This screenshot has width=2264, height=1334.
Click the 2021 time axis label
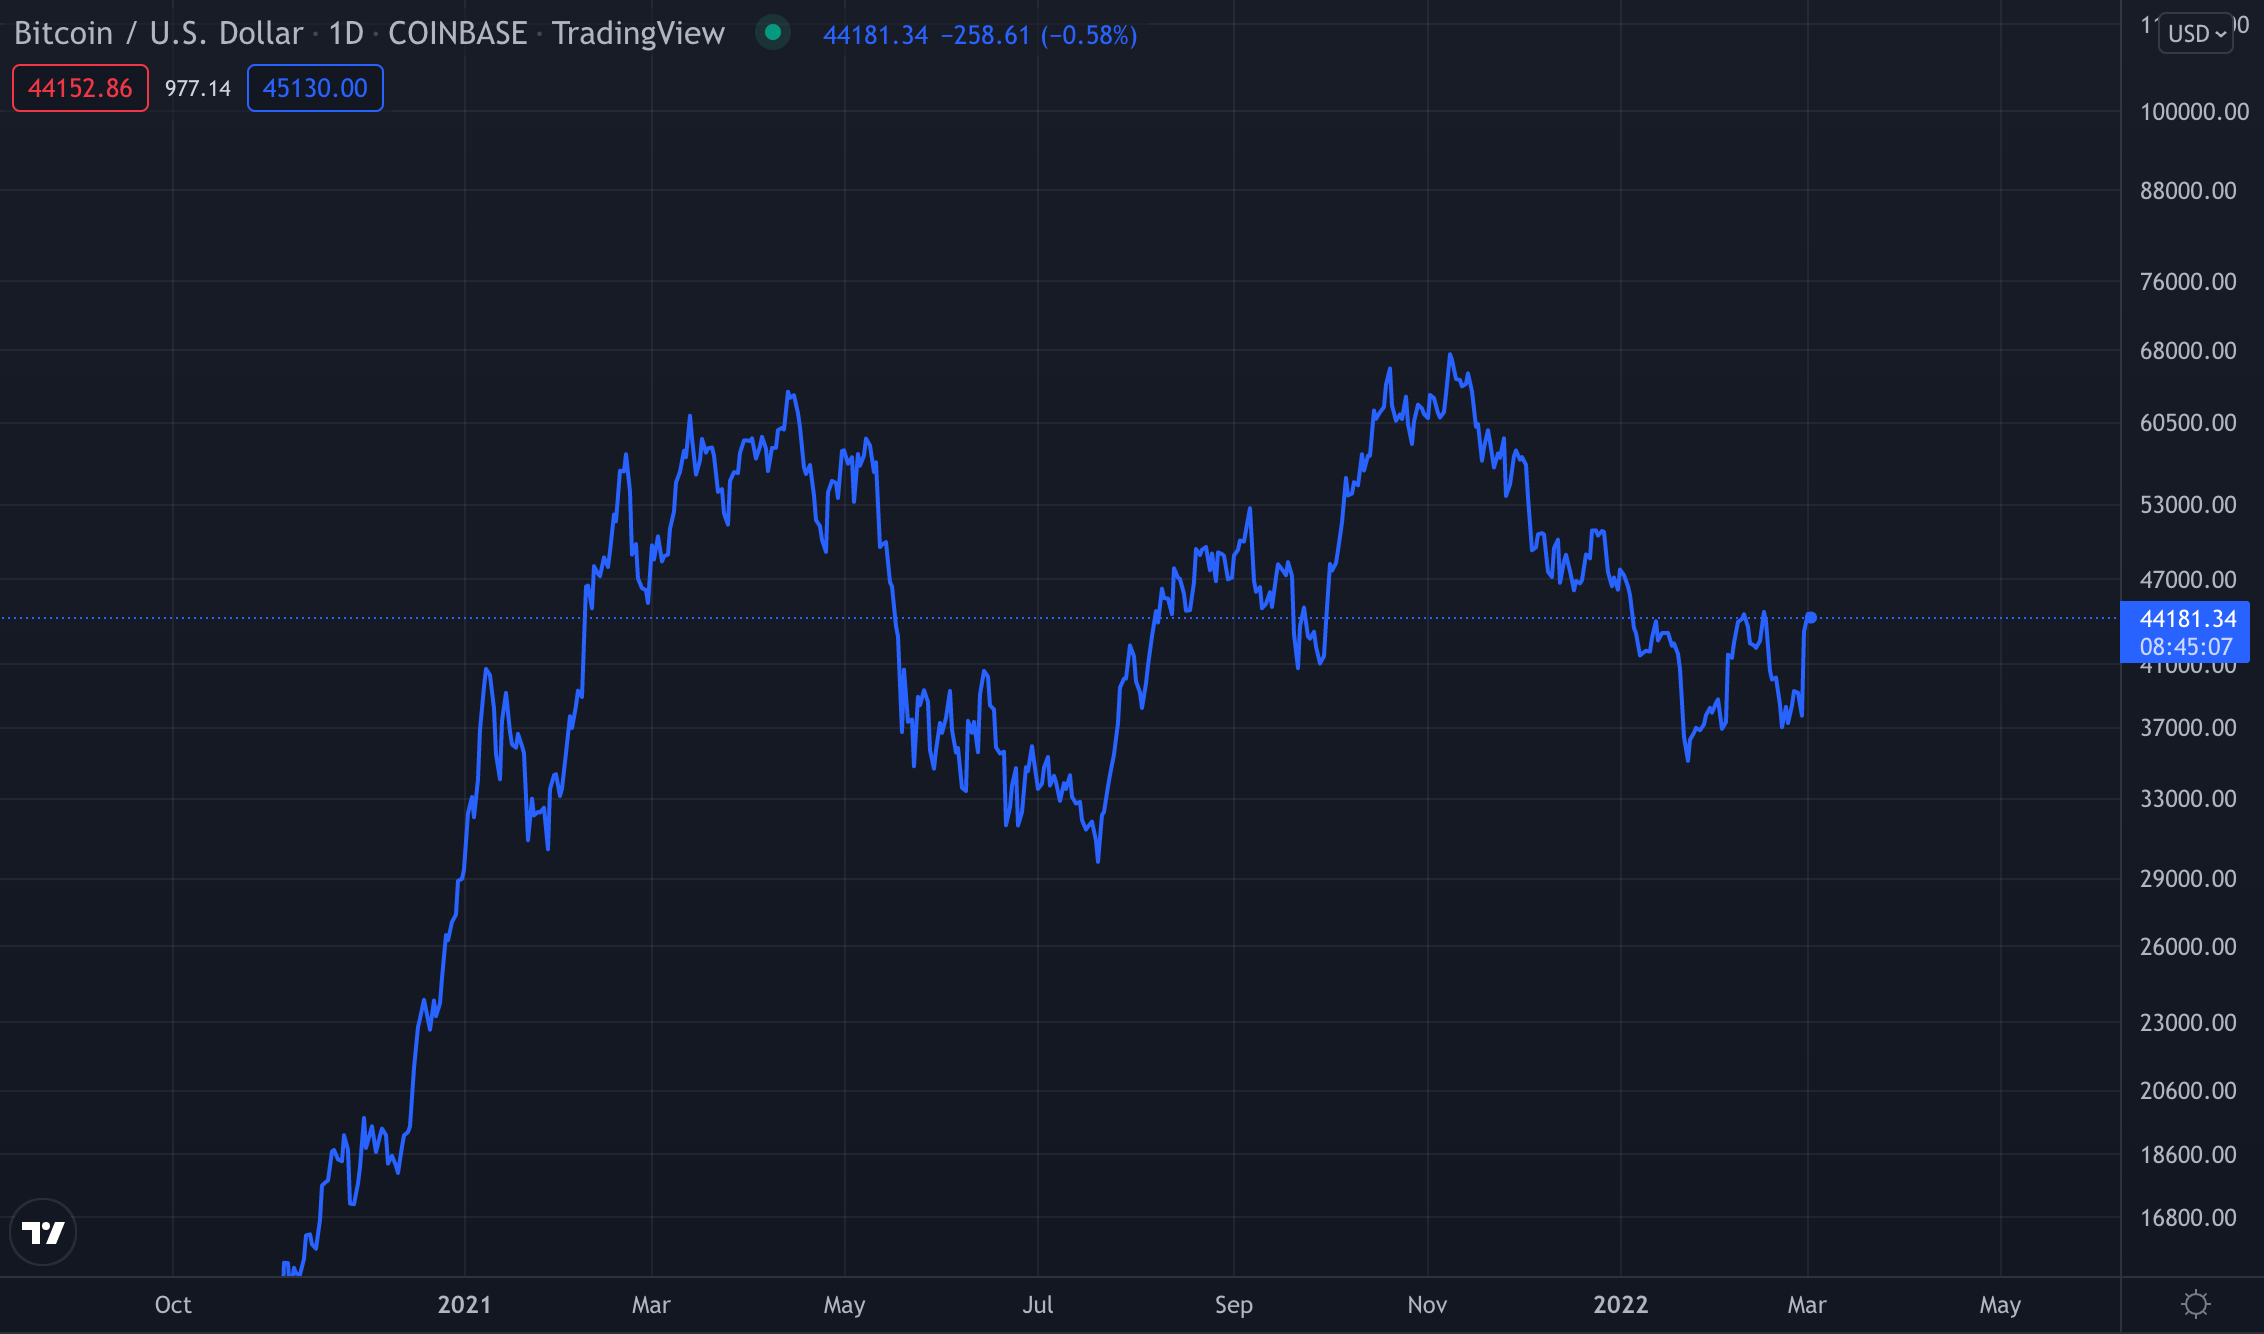(x=465, y=1305)
